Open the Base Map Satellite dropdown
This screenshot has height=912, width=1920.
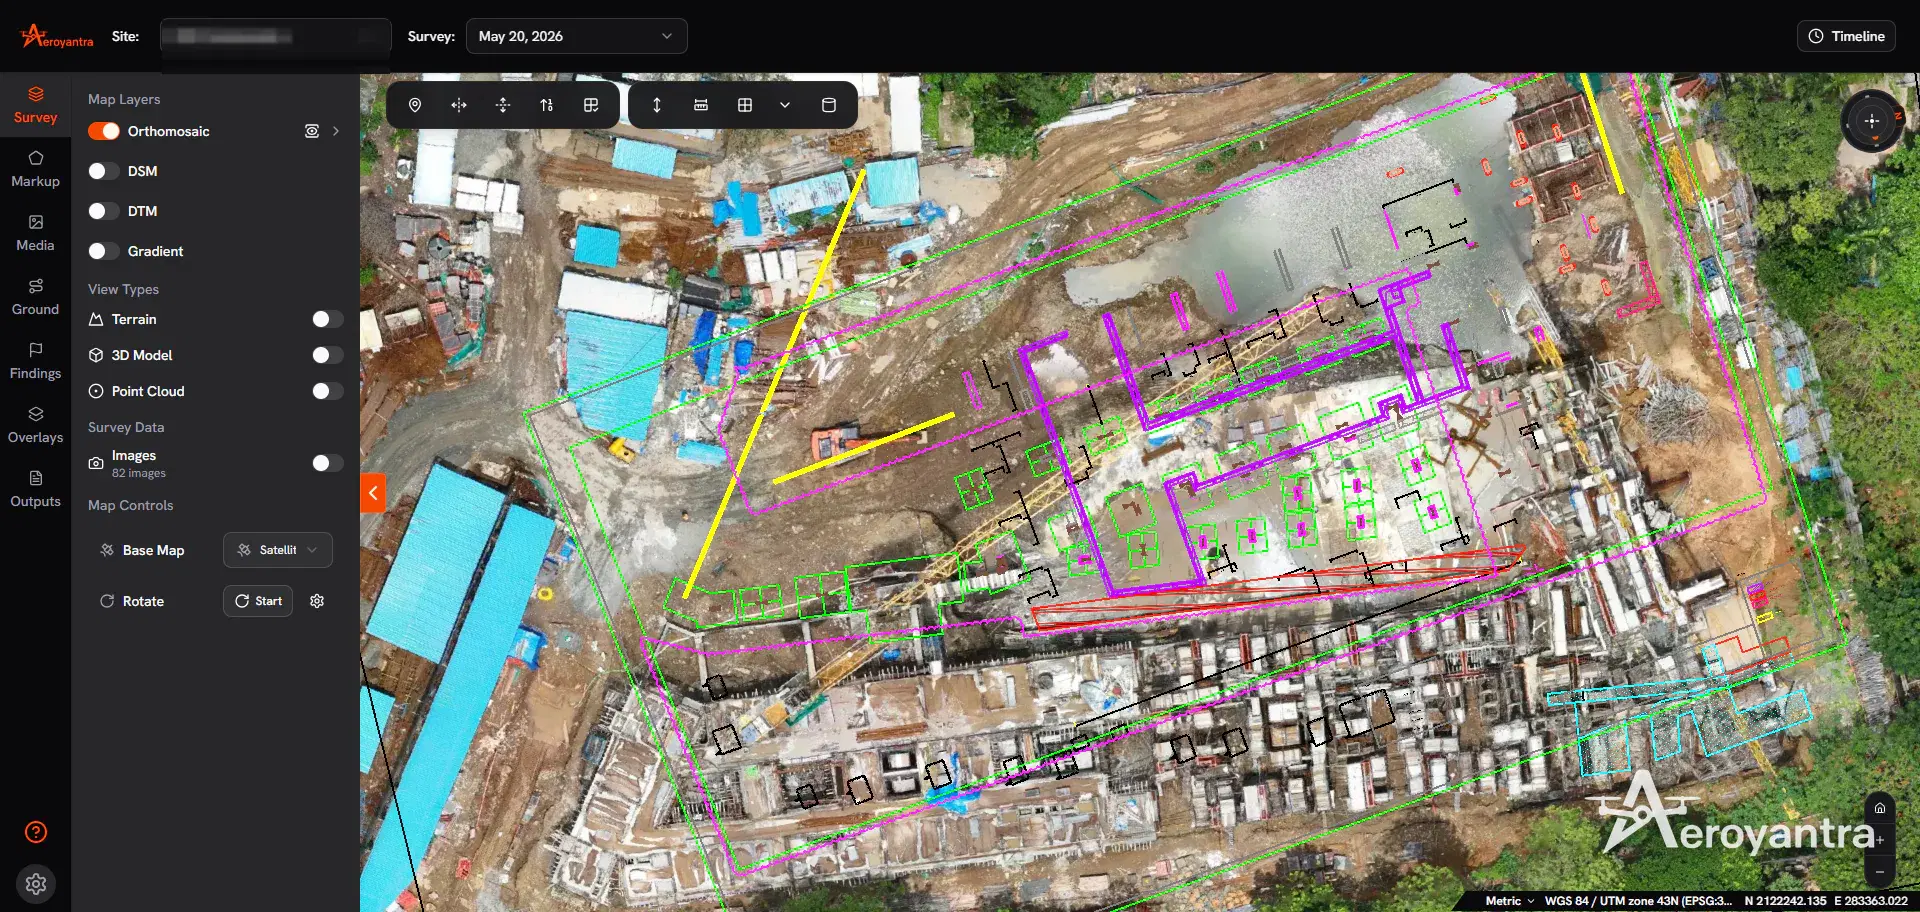pyautogui.click(x=278, y=550)
